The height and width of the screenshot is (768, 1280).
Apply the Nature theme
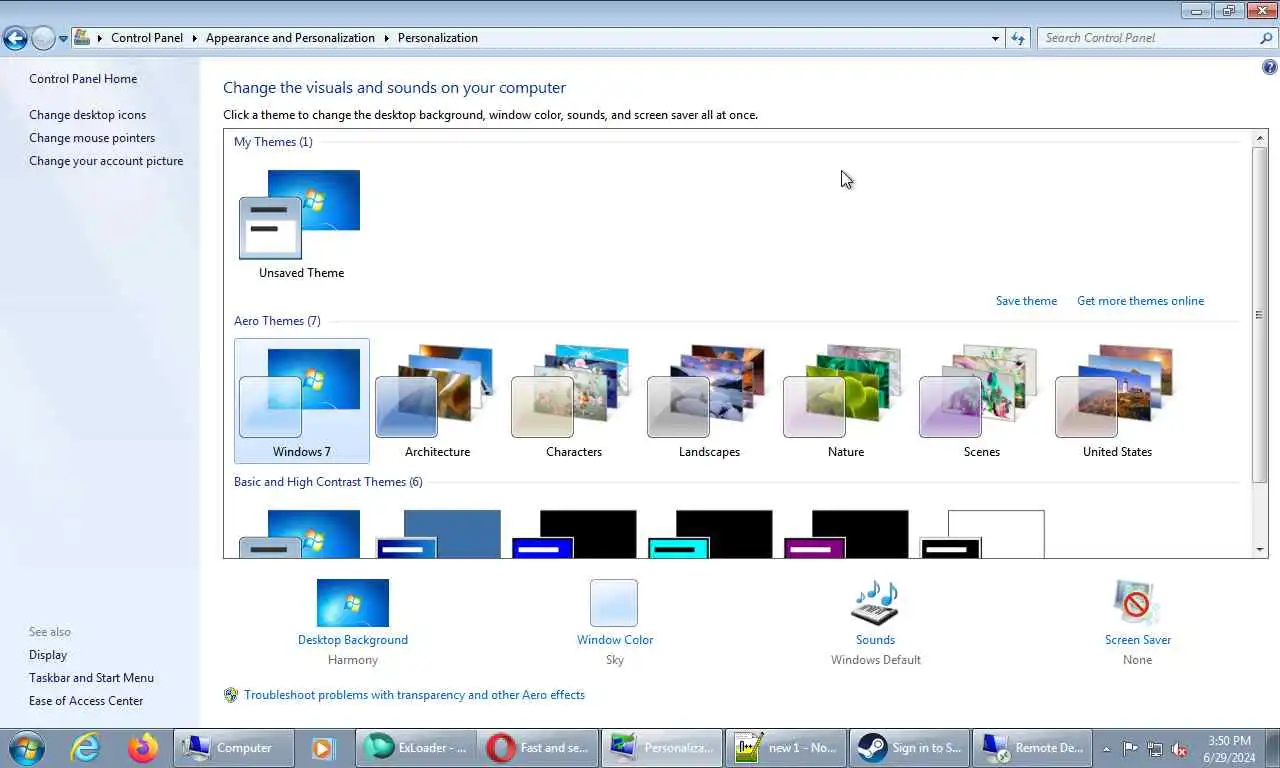coord(845,400)
